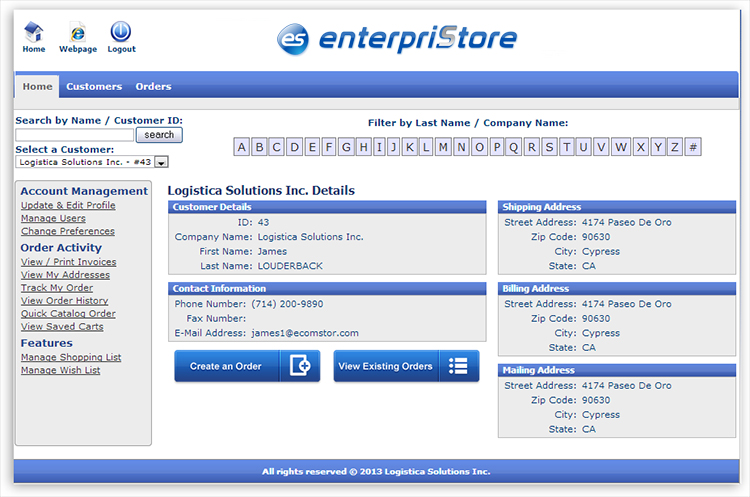Filter last names by letter T
The width and height of the screenshot is (750, 497).
567,147
